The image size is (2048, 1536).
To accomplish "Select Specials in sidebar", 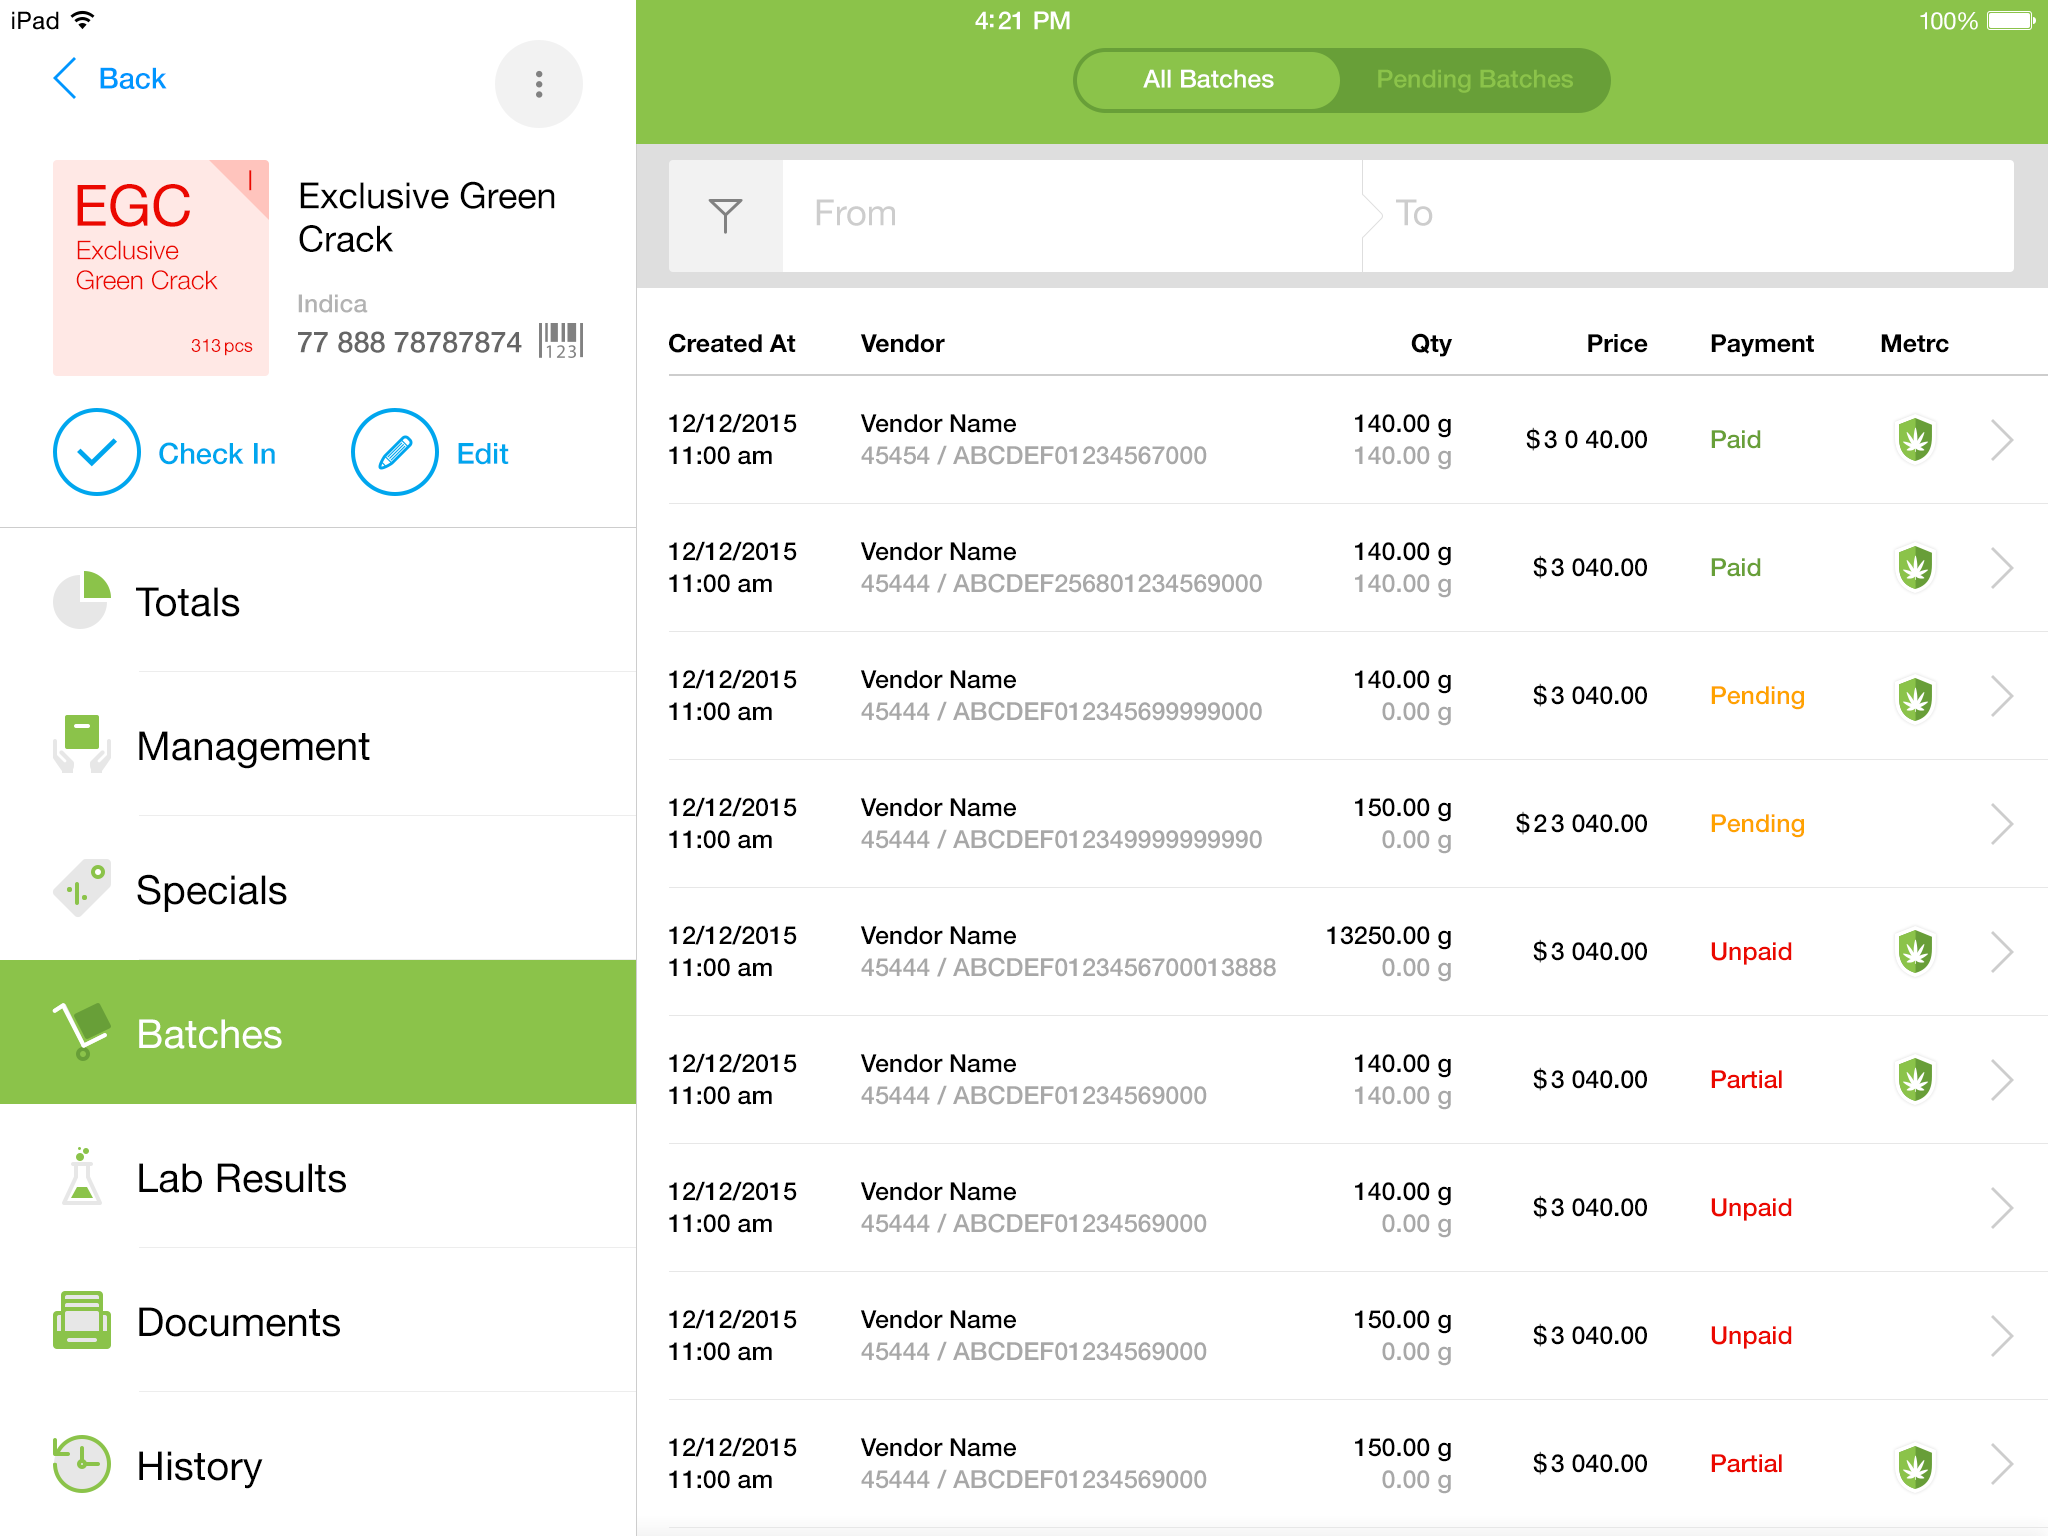I will pyautogui.click(x=211, y=890).
